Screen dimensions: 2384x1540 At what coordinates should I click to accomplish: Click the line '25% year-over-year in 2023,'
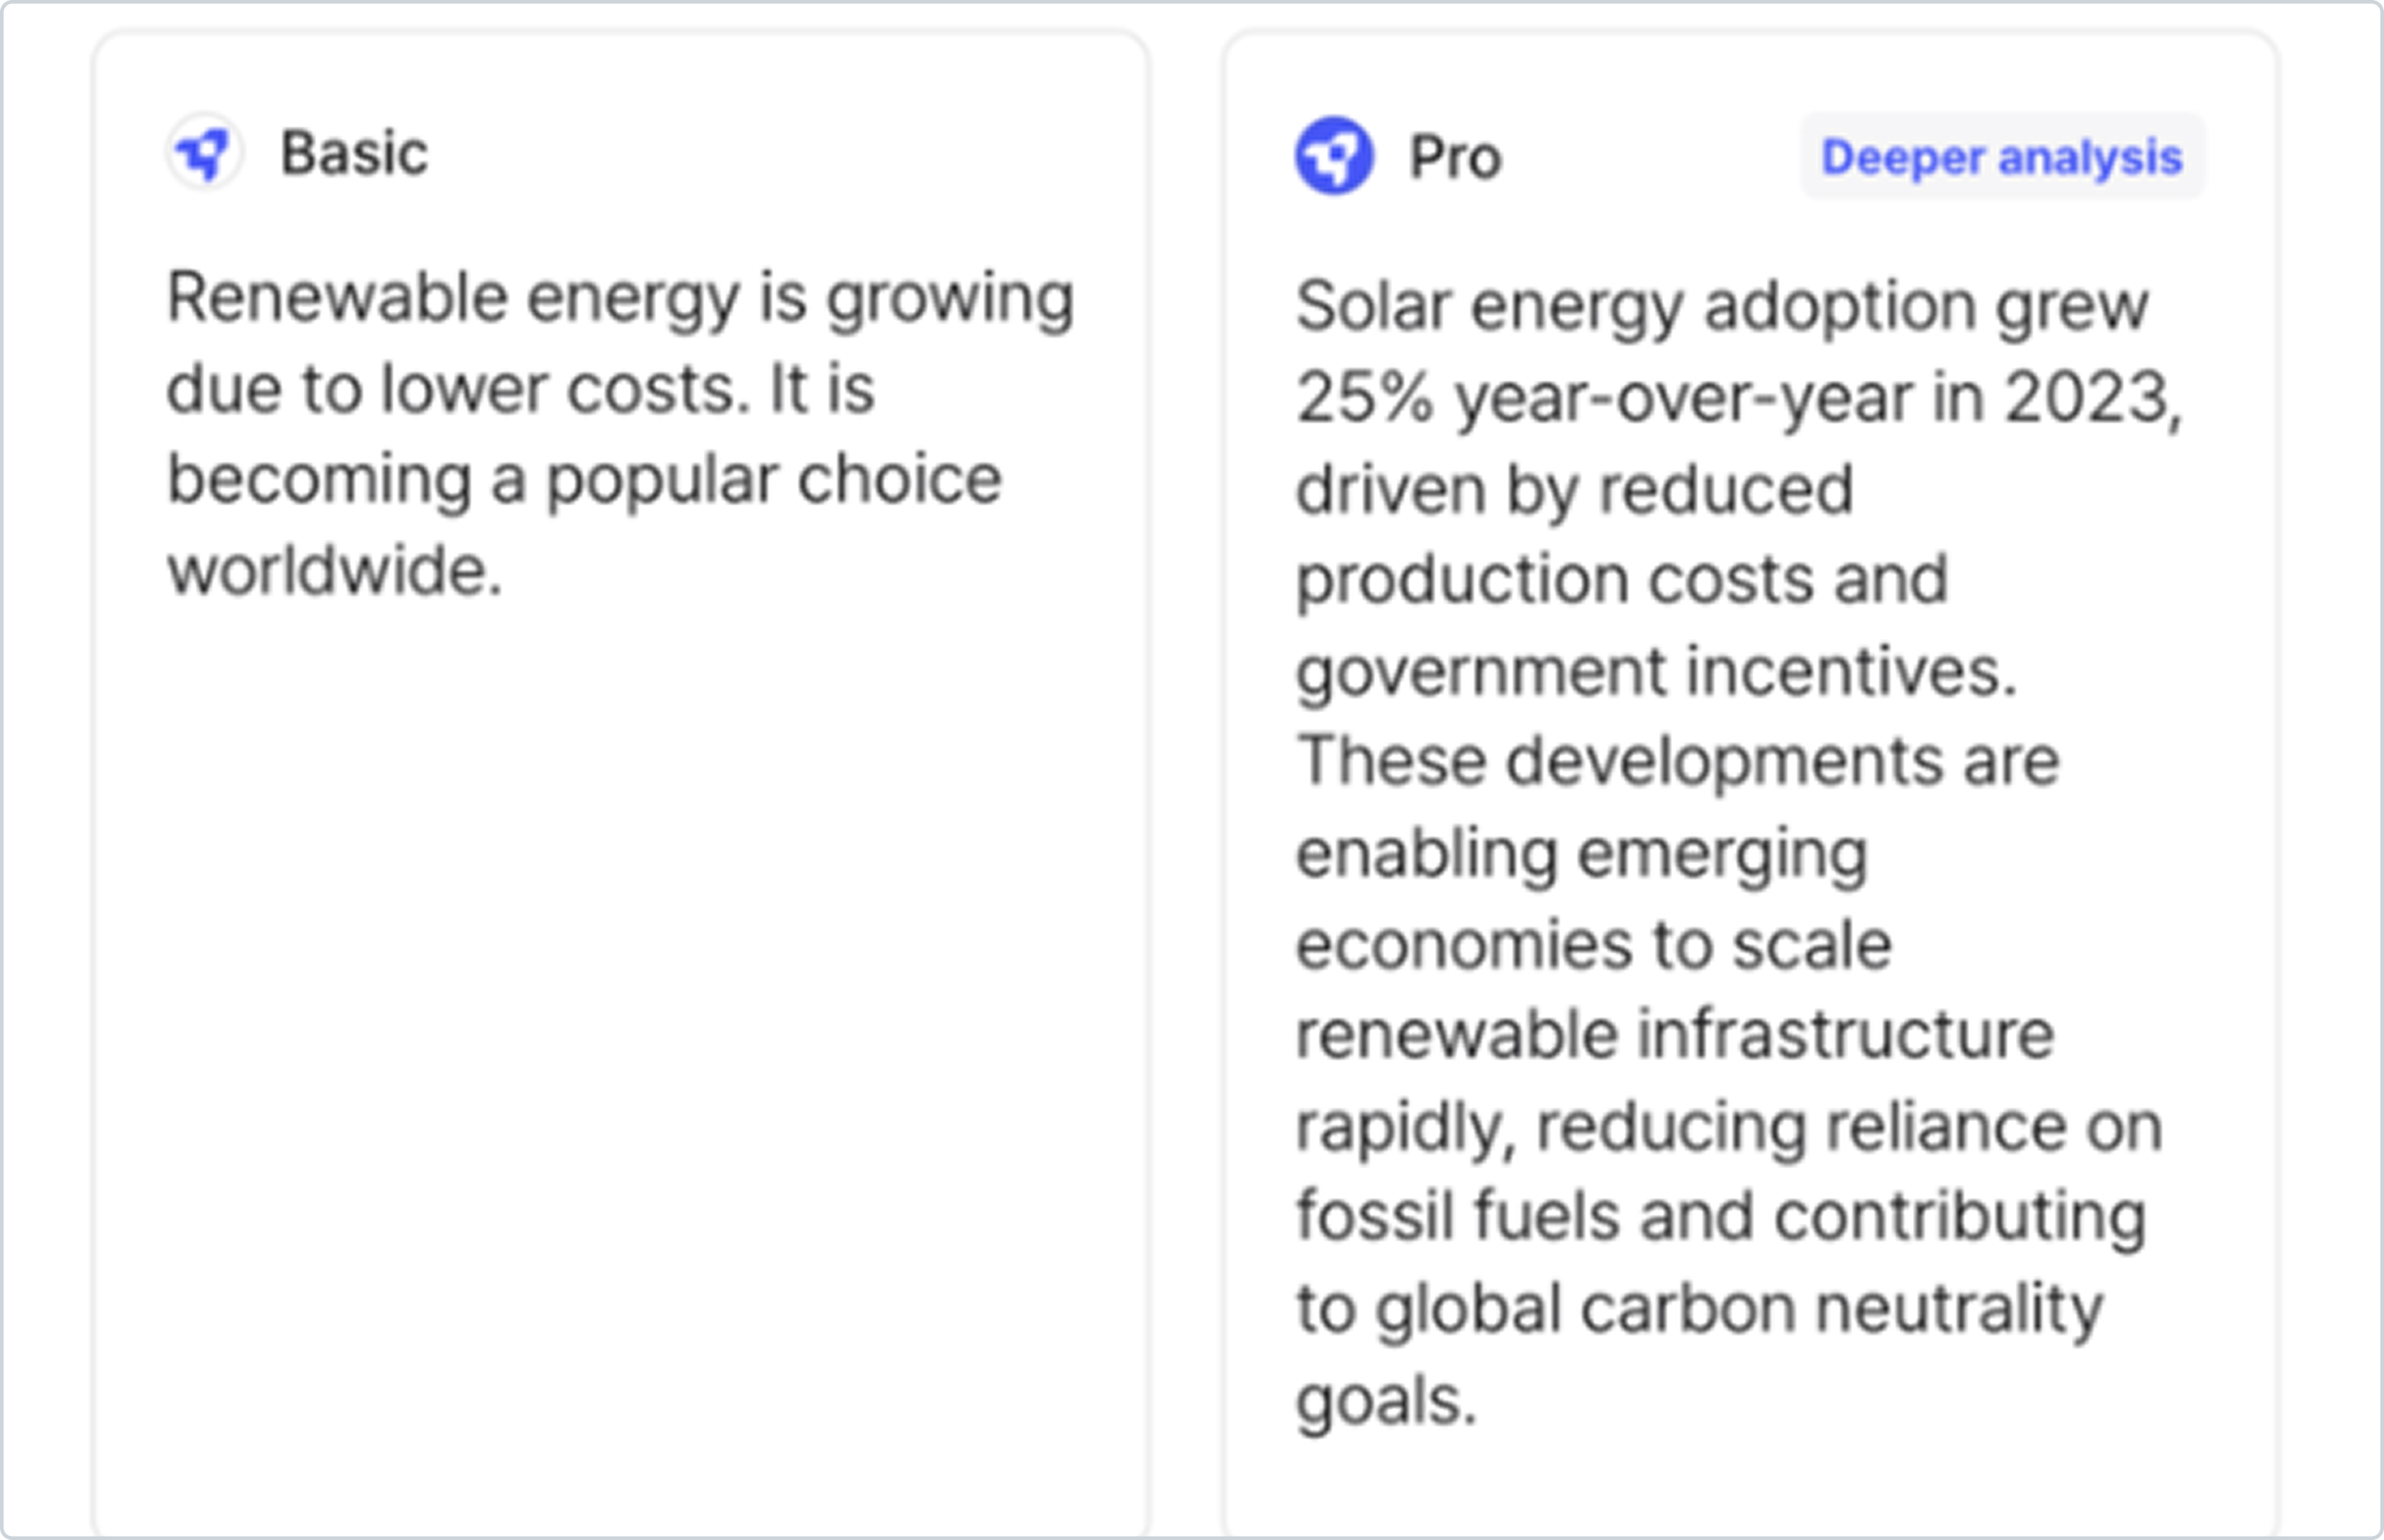pos(1738,398)
